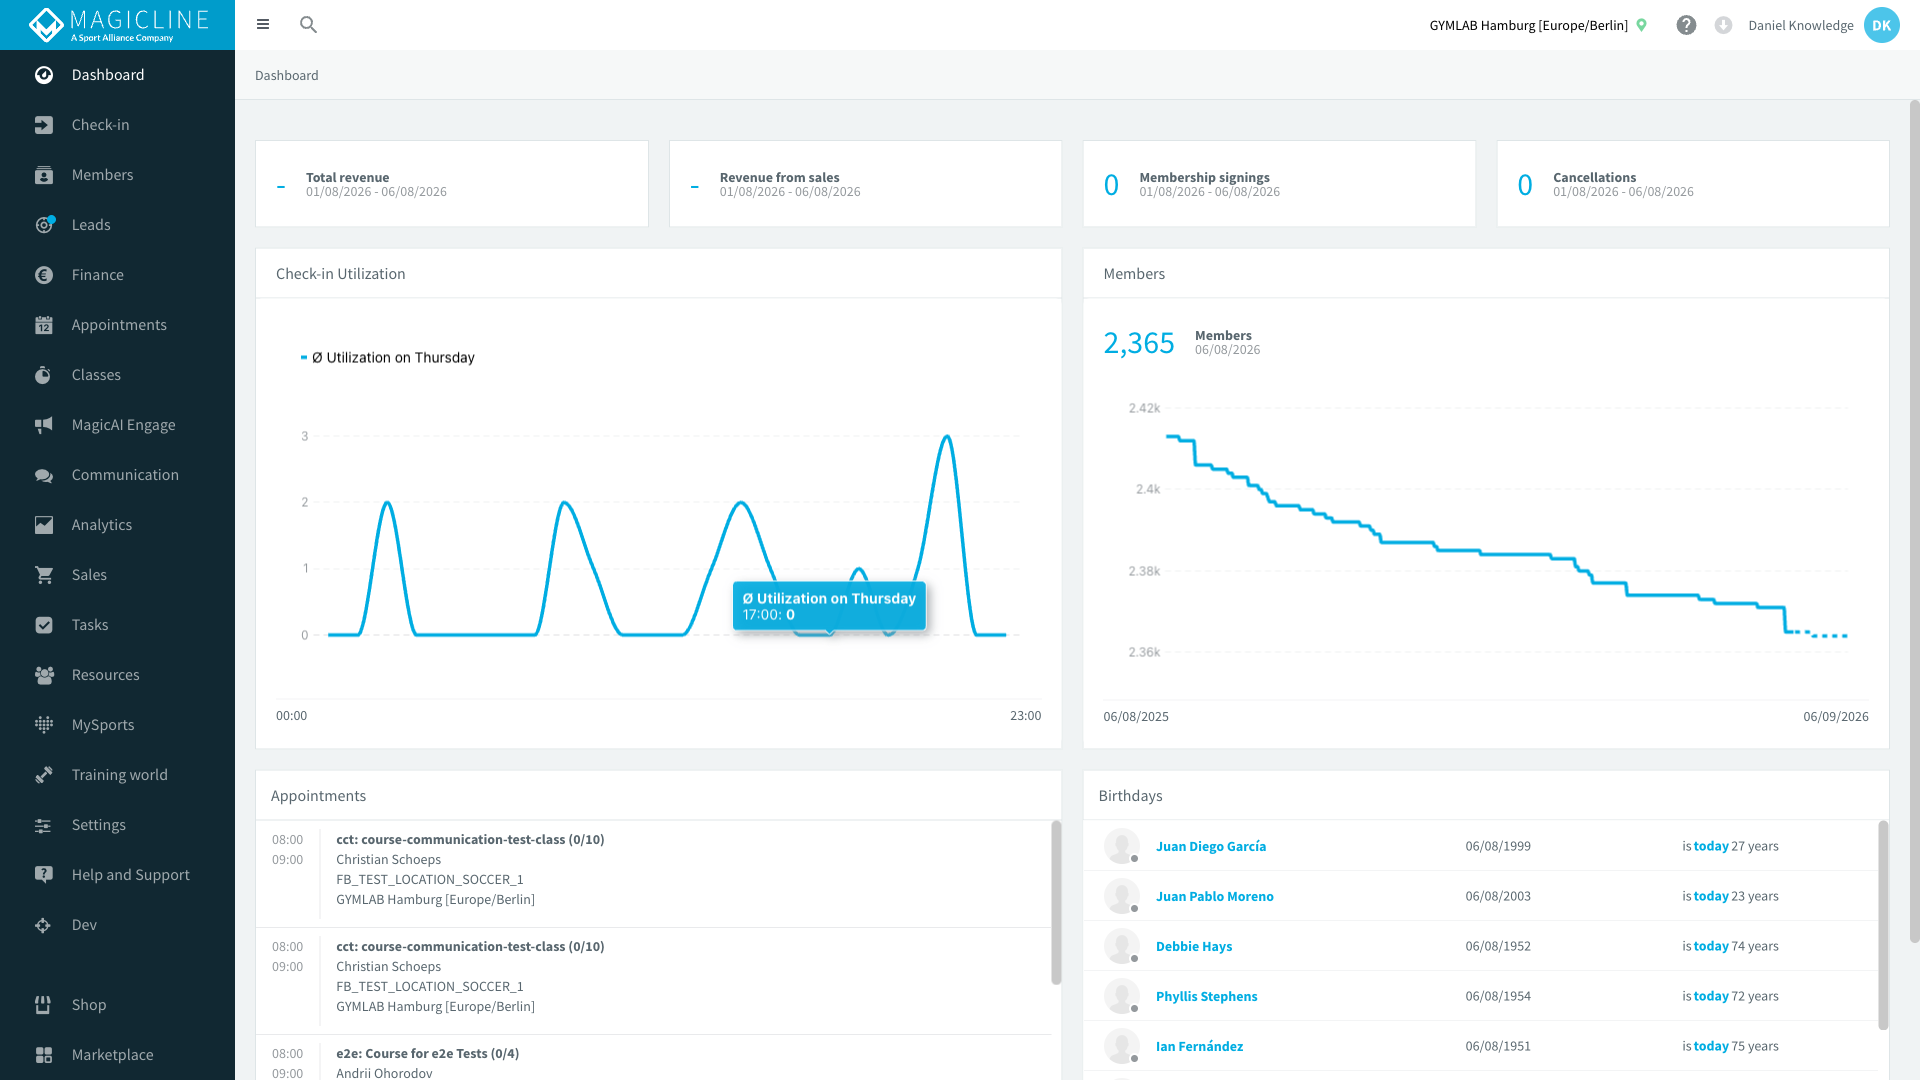
Task: Click the Dev icon in sidebar
Action: point(44,925)
